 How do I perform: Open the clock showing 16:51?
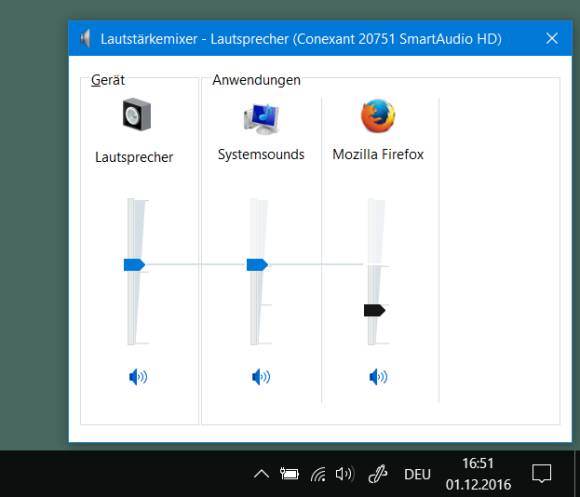coord(478,474)
